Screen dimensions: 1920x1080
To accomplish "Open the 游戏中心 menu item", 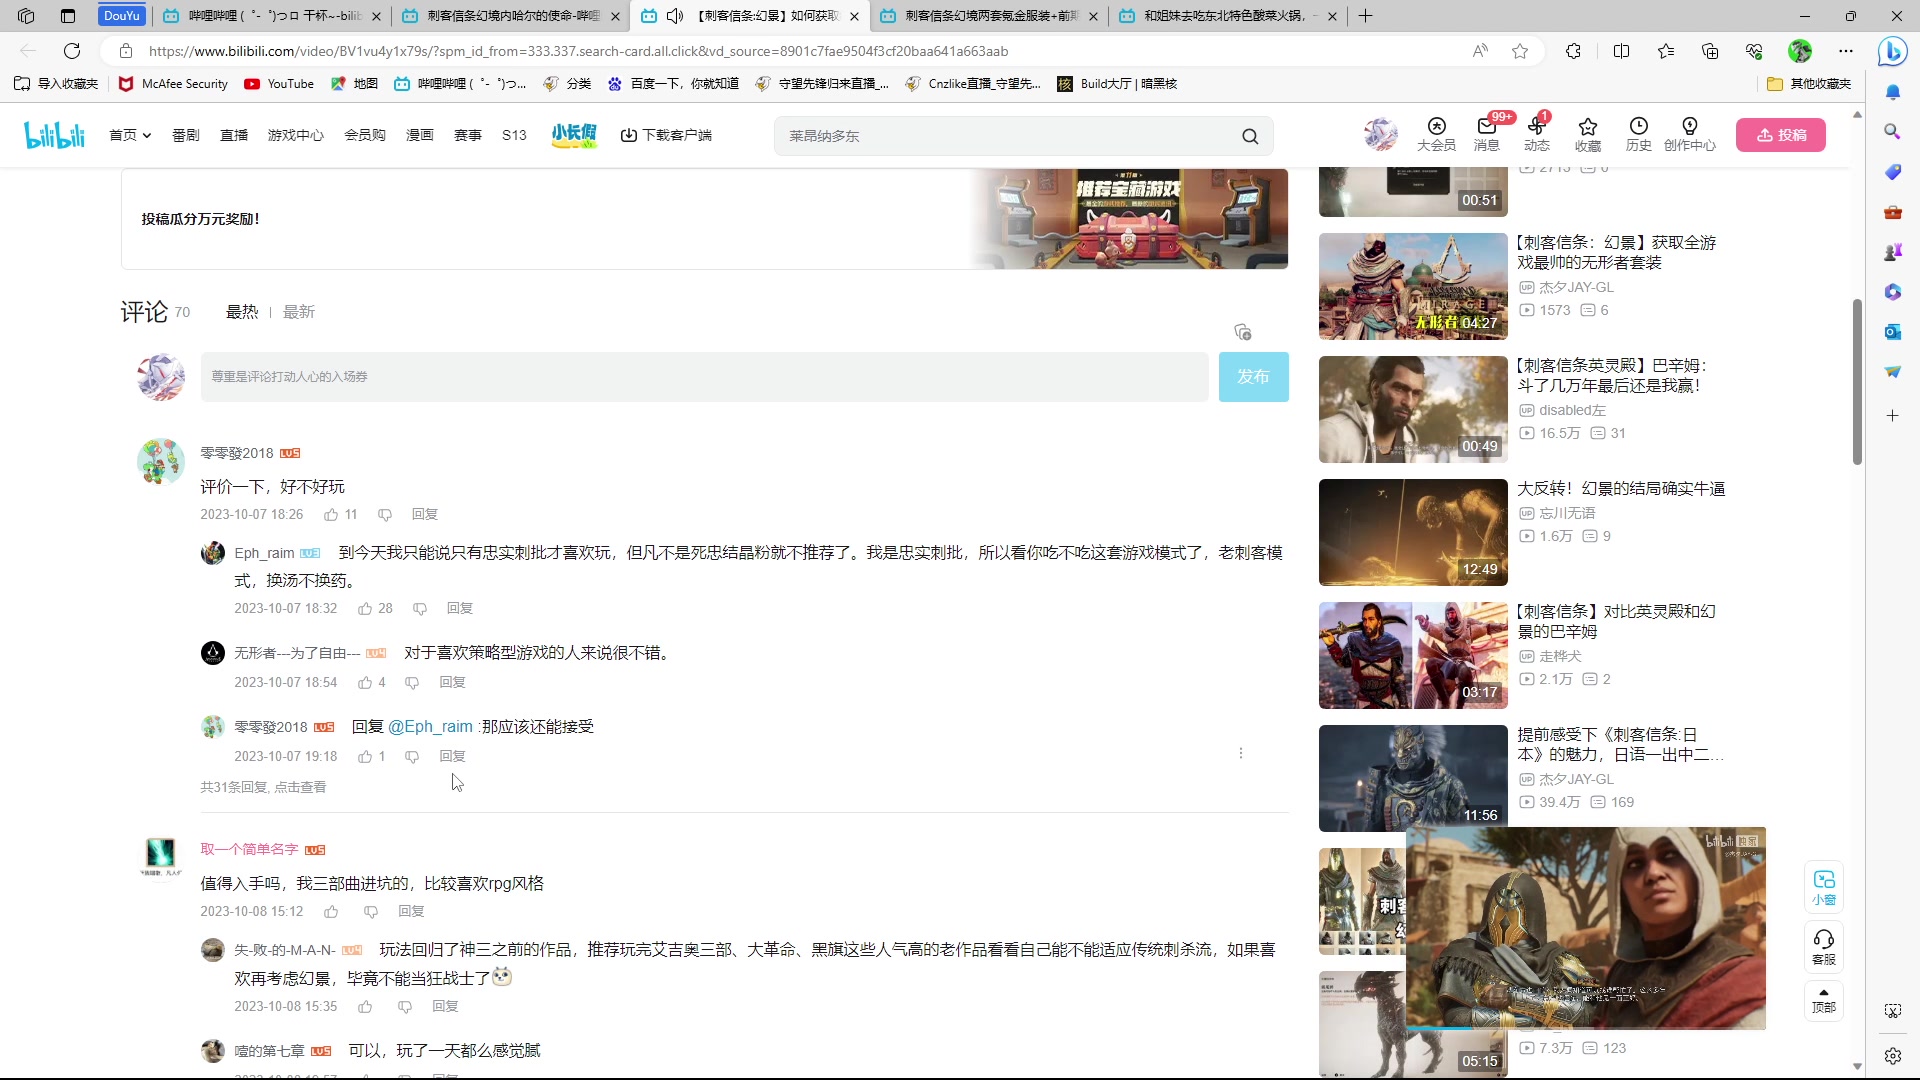I will click(295, 135).
